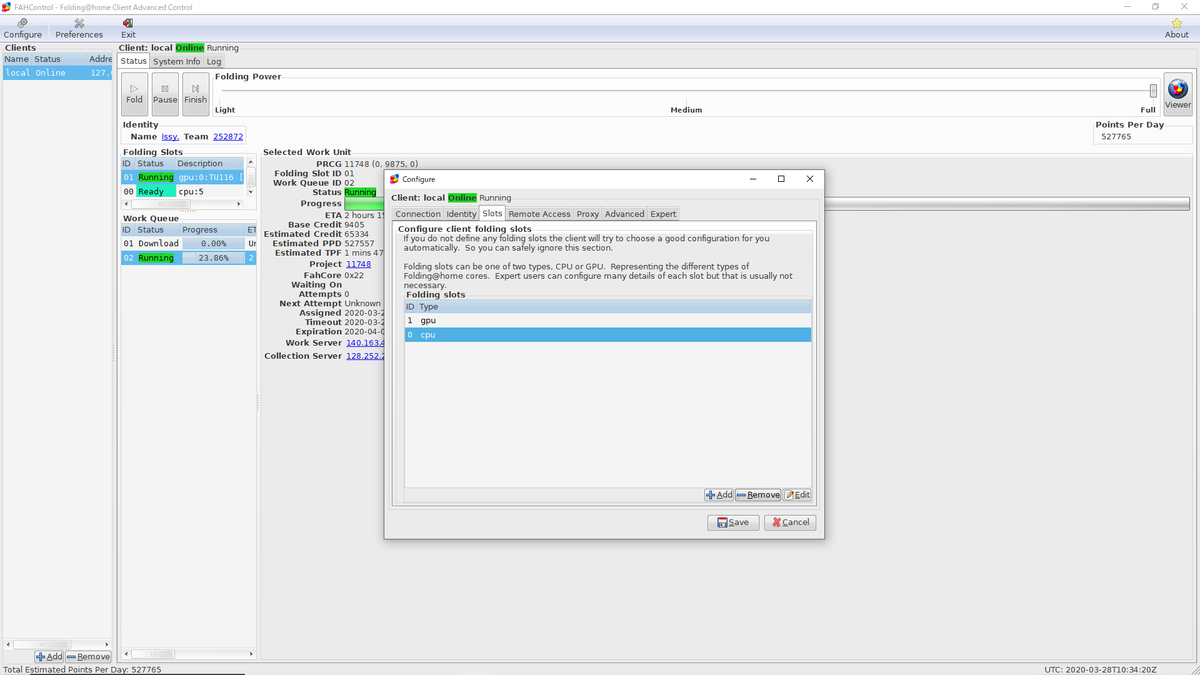The width and height of the screenshot is (1200, 675).
Task: Click the Pause folding button
Action: click(x=165, y=94)
